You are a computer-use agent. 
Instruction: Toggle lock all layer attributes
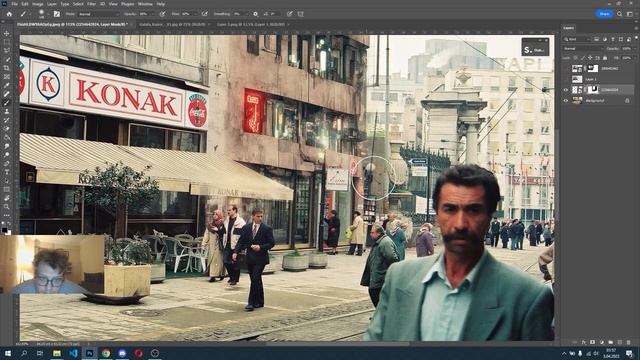pyautogui.click(x=605, y=58)
